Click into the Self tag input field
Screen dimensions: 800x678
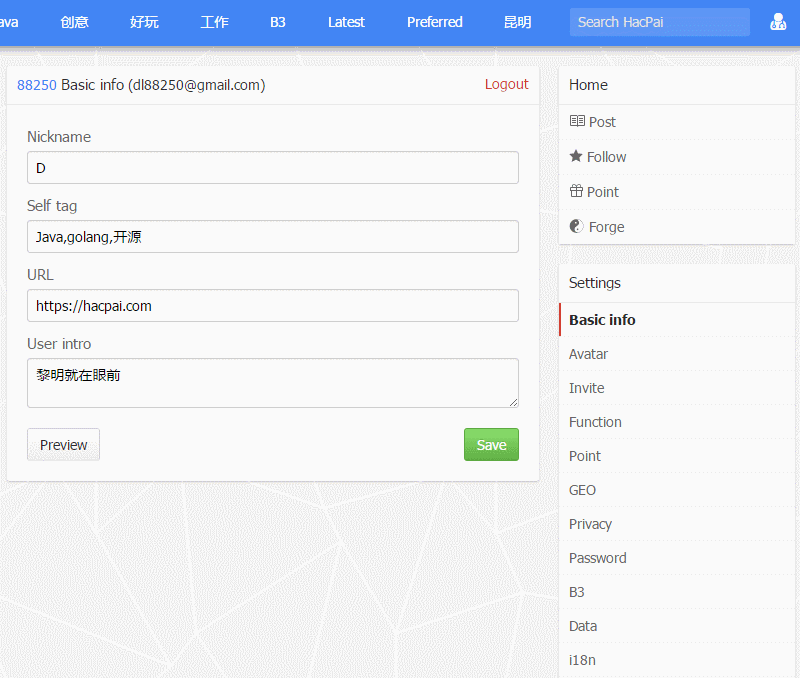point(273,236)
